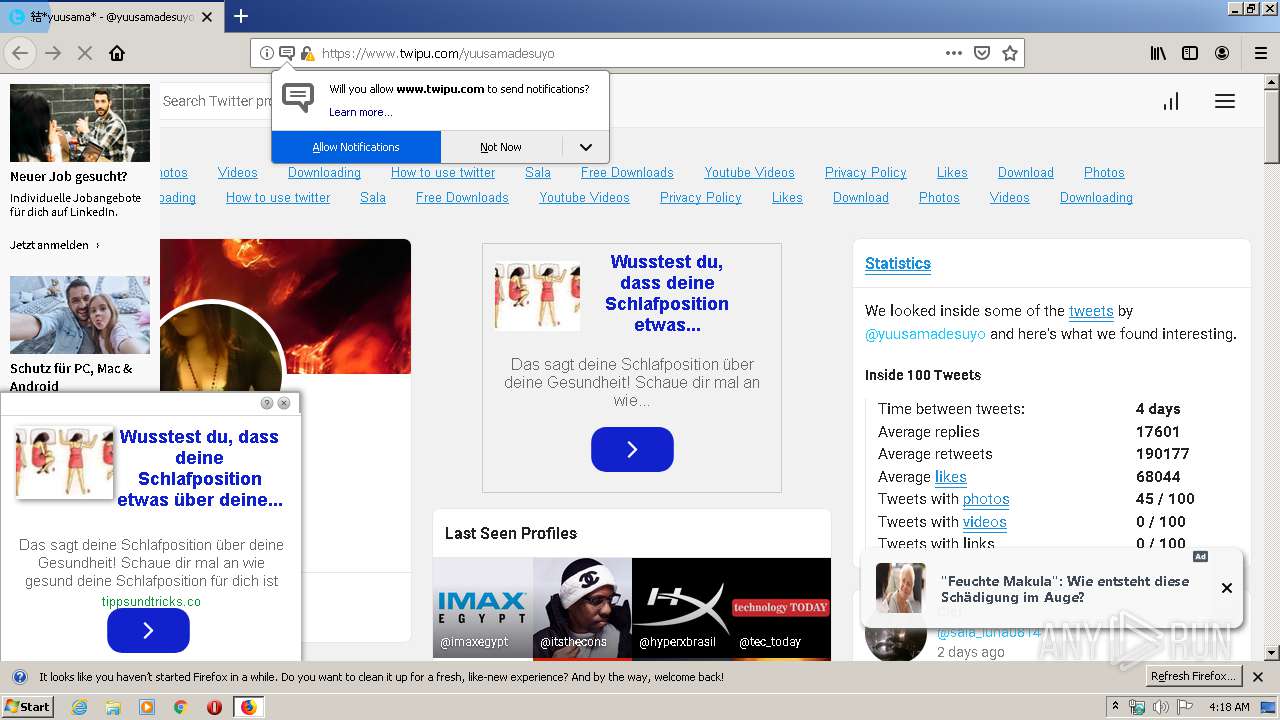Click the notification permission icon in address bar
The height and width of the screenshot is (720, 1280).
[286, 53]
